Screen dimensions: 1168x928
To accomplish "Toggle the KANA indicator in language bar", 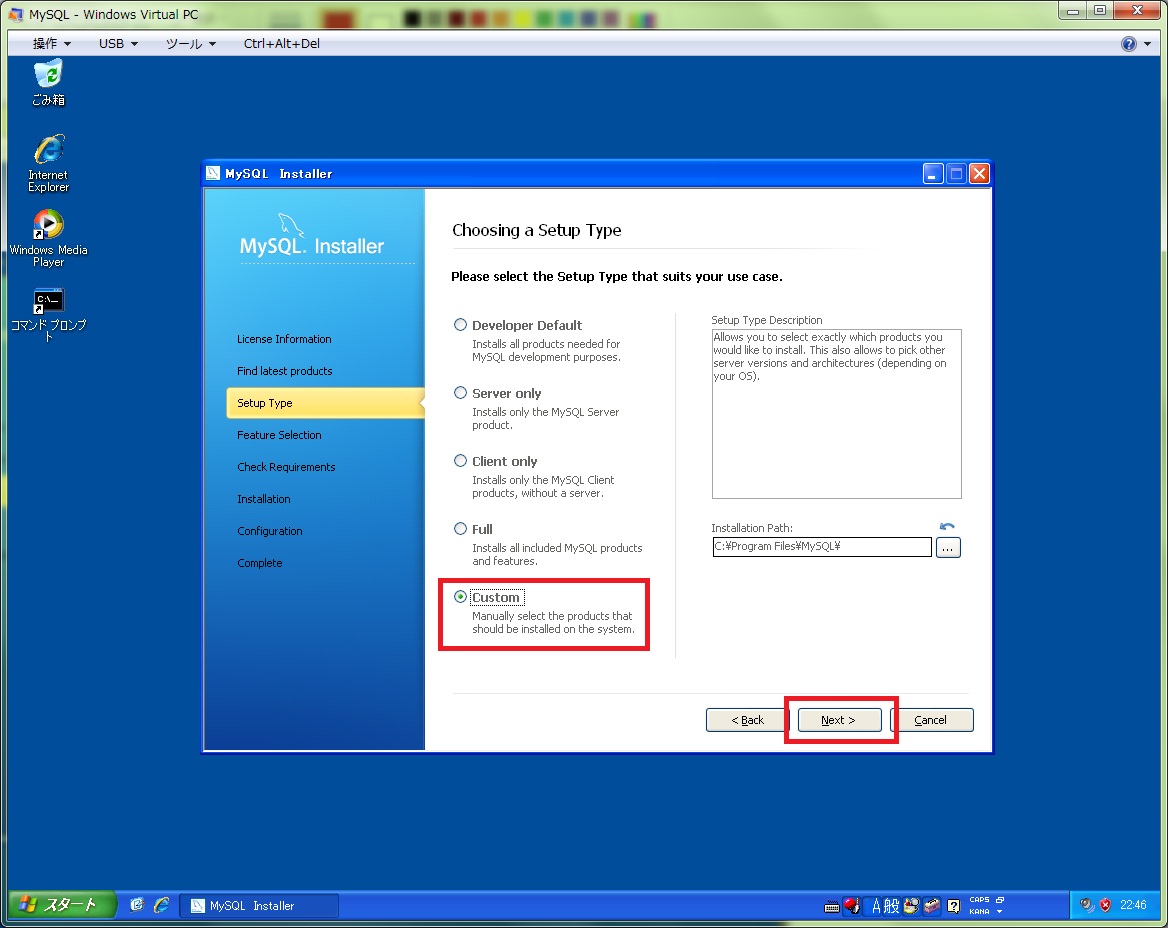I will pos(979,911).
